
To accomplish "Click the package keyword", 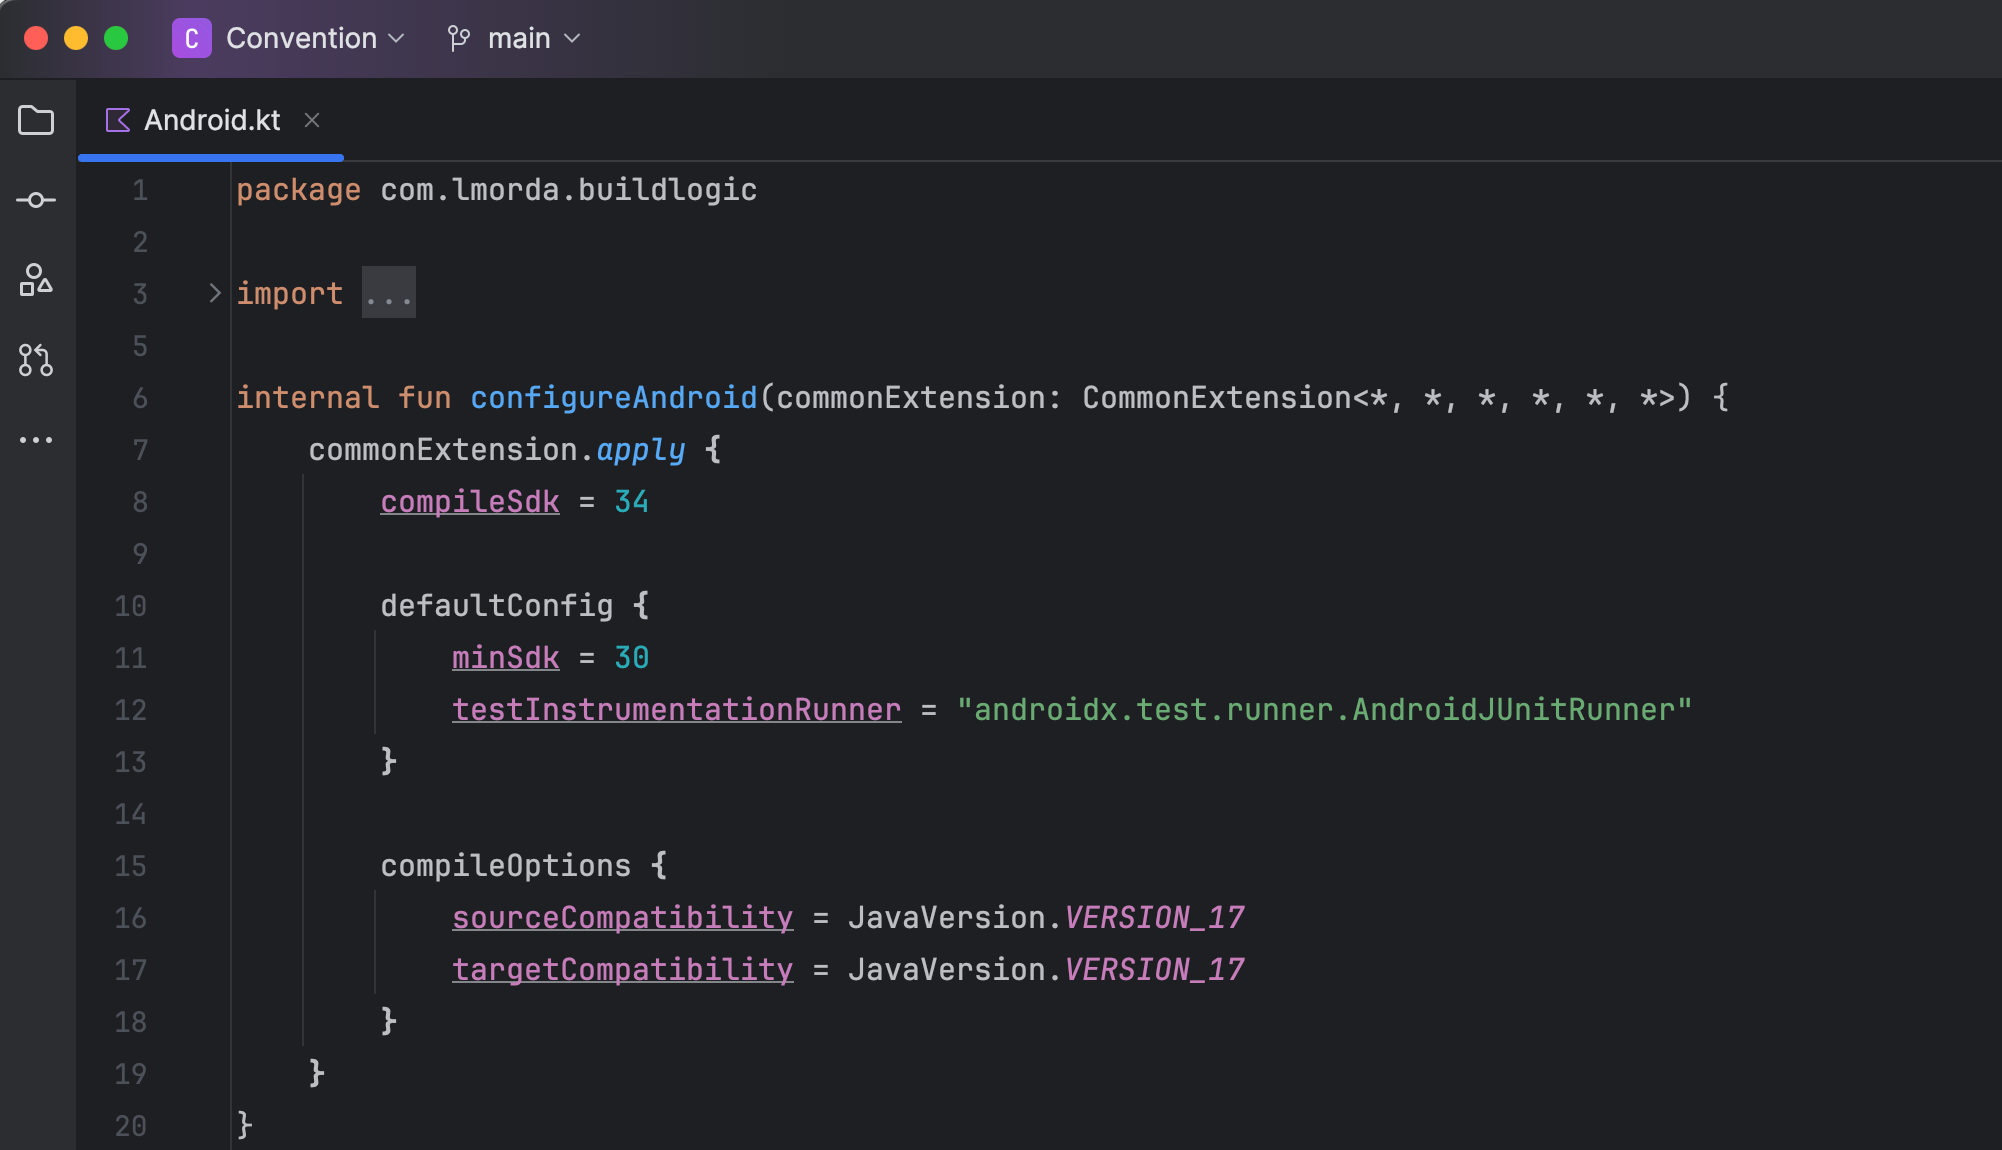I will tap(299, 190).
